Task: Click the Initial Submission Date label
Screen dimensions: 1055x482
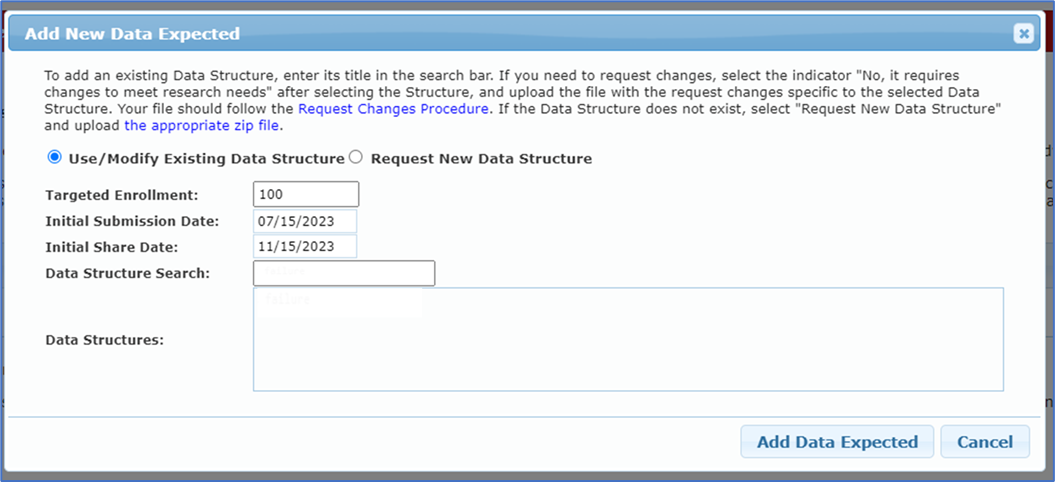Action: point(132,221)
